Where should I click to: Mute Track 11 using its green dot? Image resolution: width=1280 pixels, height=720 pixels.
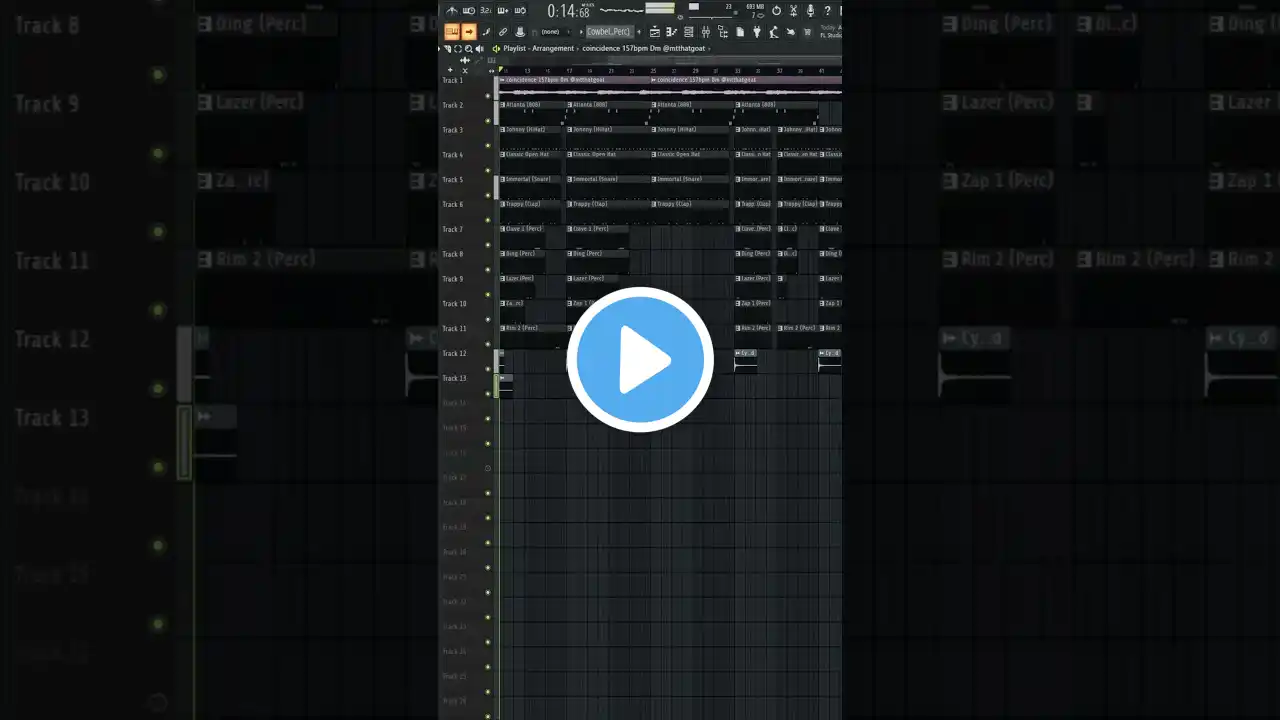pyautogui.click(x=488, y=344)
